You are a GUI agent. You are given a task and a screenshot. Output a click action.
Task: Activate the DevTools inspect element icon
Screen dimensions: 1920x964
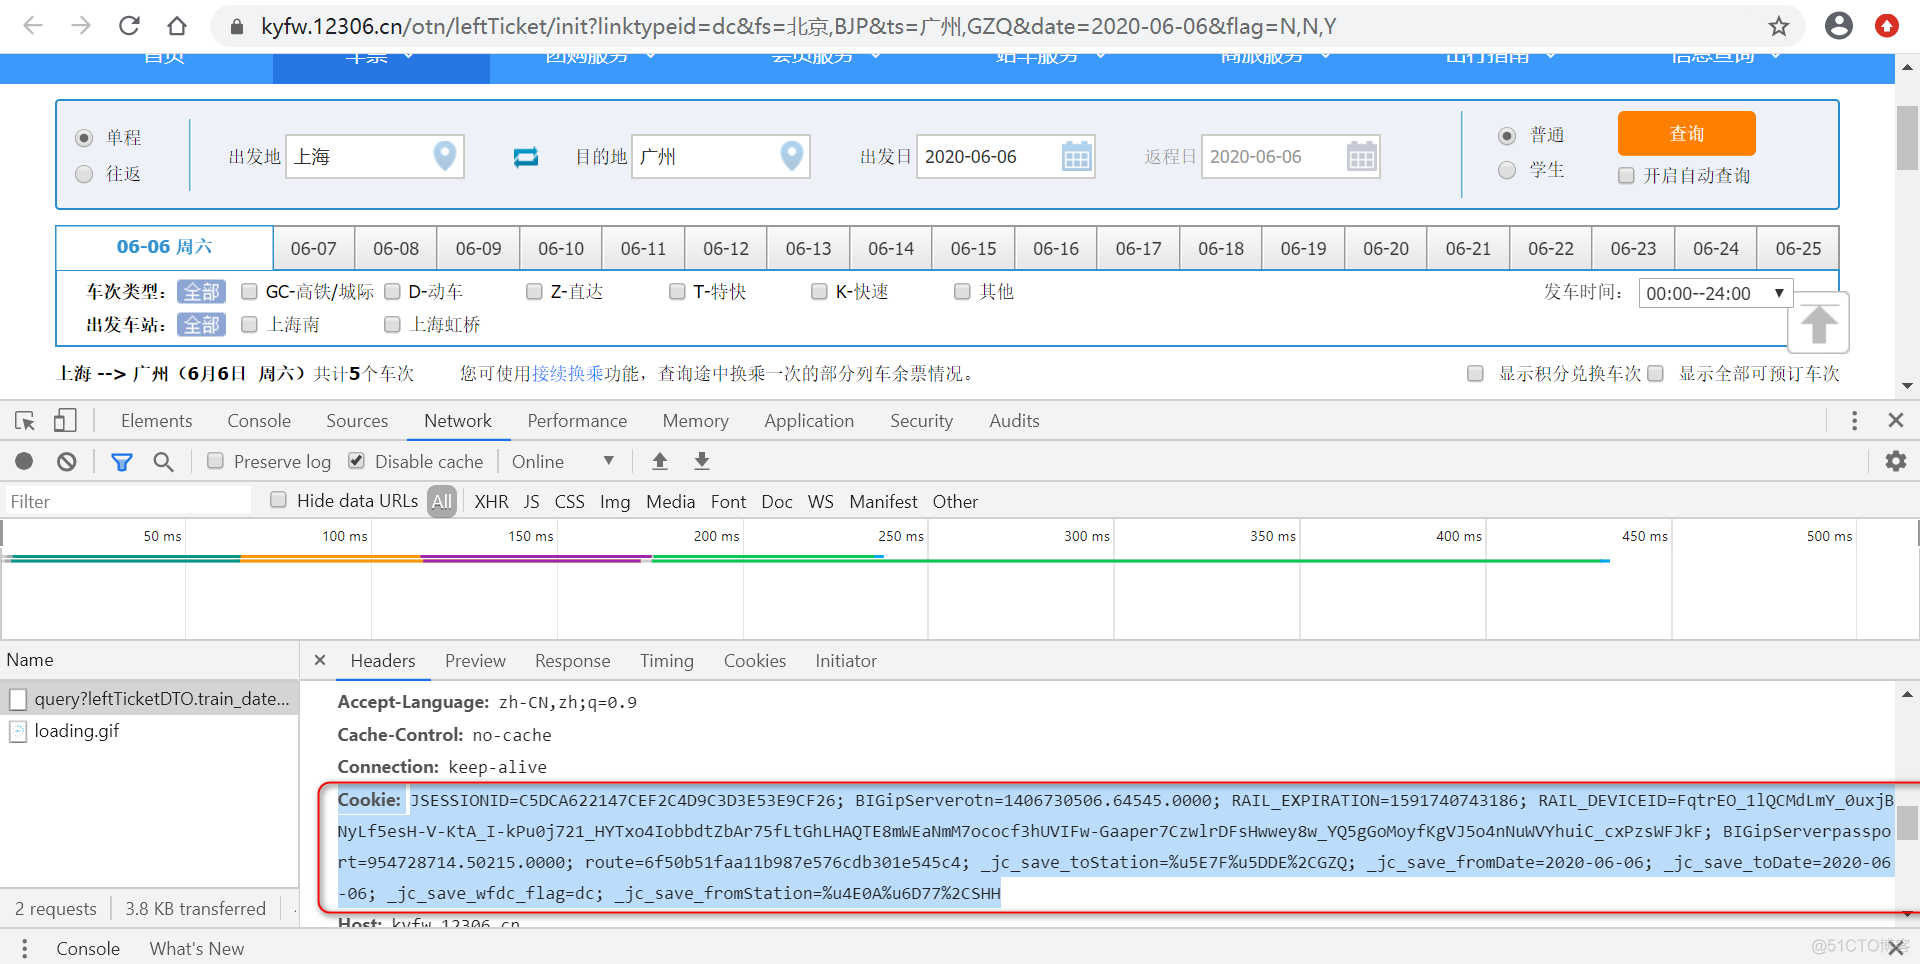25,421
